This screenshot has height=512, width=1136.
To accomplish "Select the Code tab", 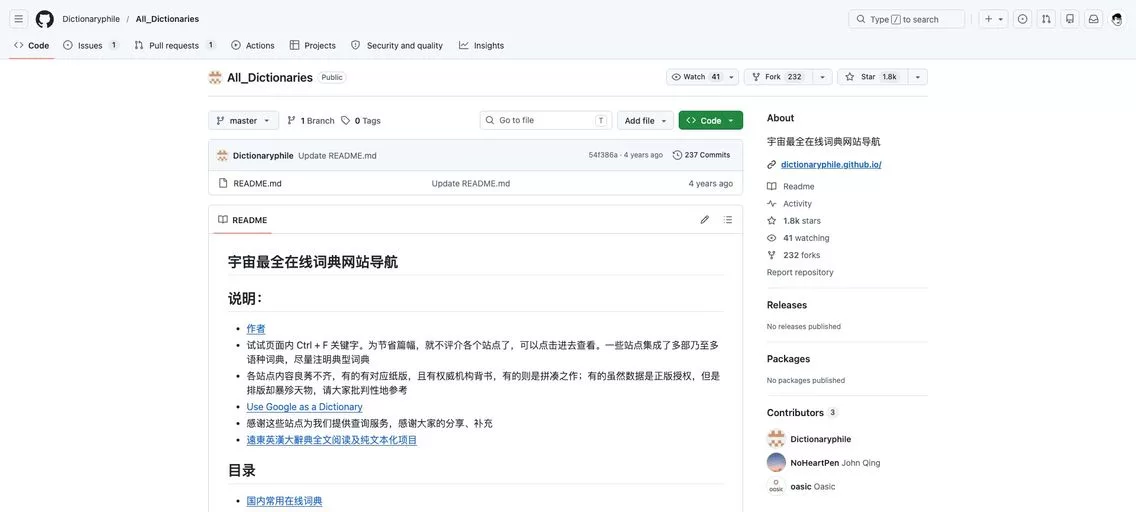I will (32, 46).
